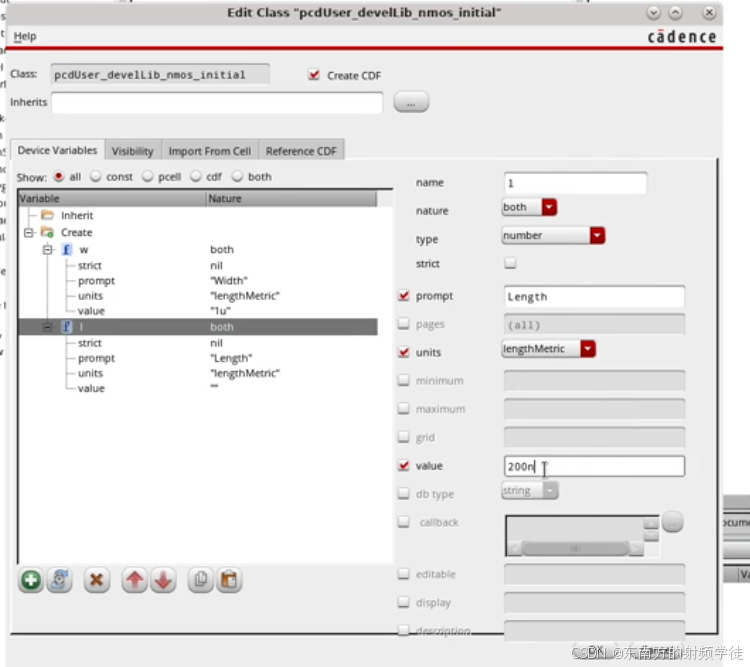The image size is (750, 667).
Task: Copy the selected variable
Action: pos(200,580)
